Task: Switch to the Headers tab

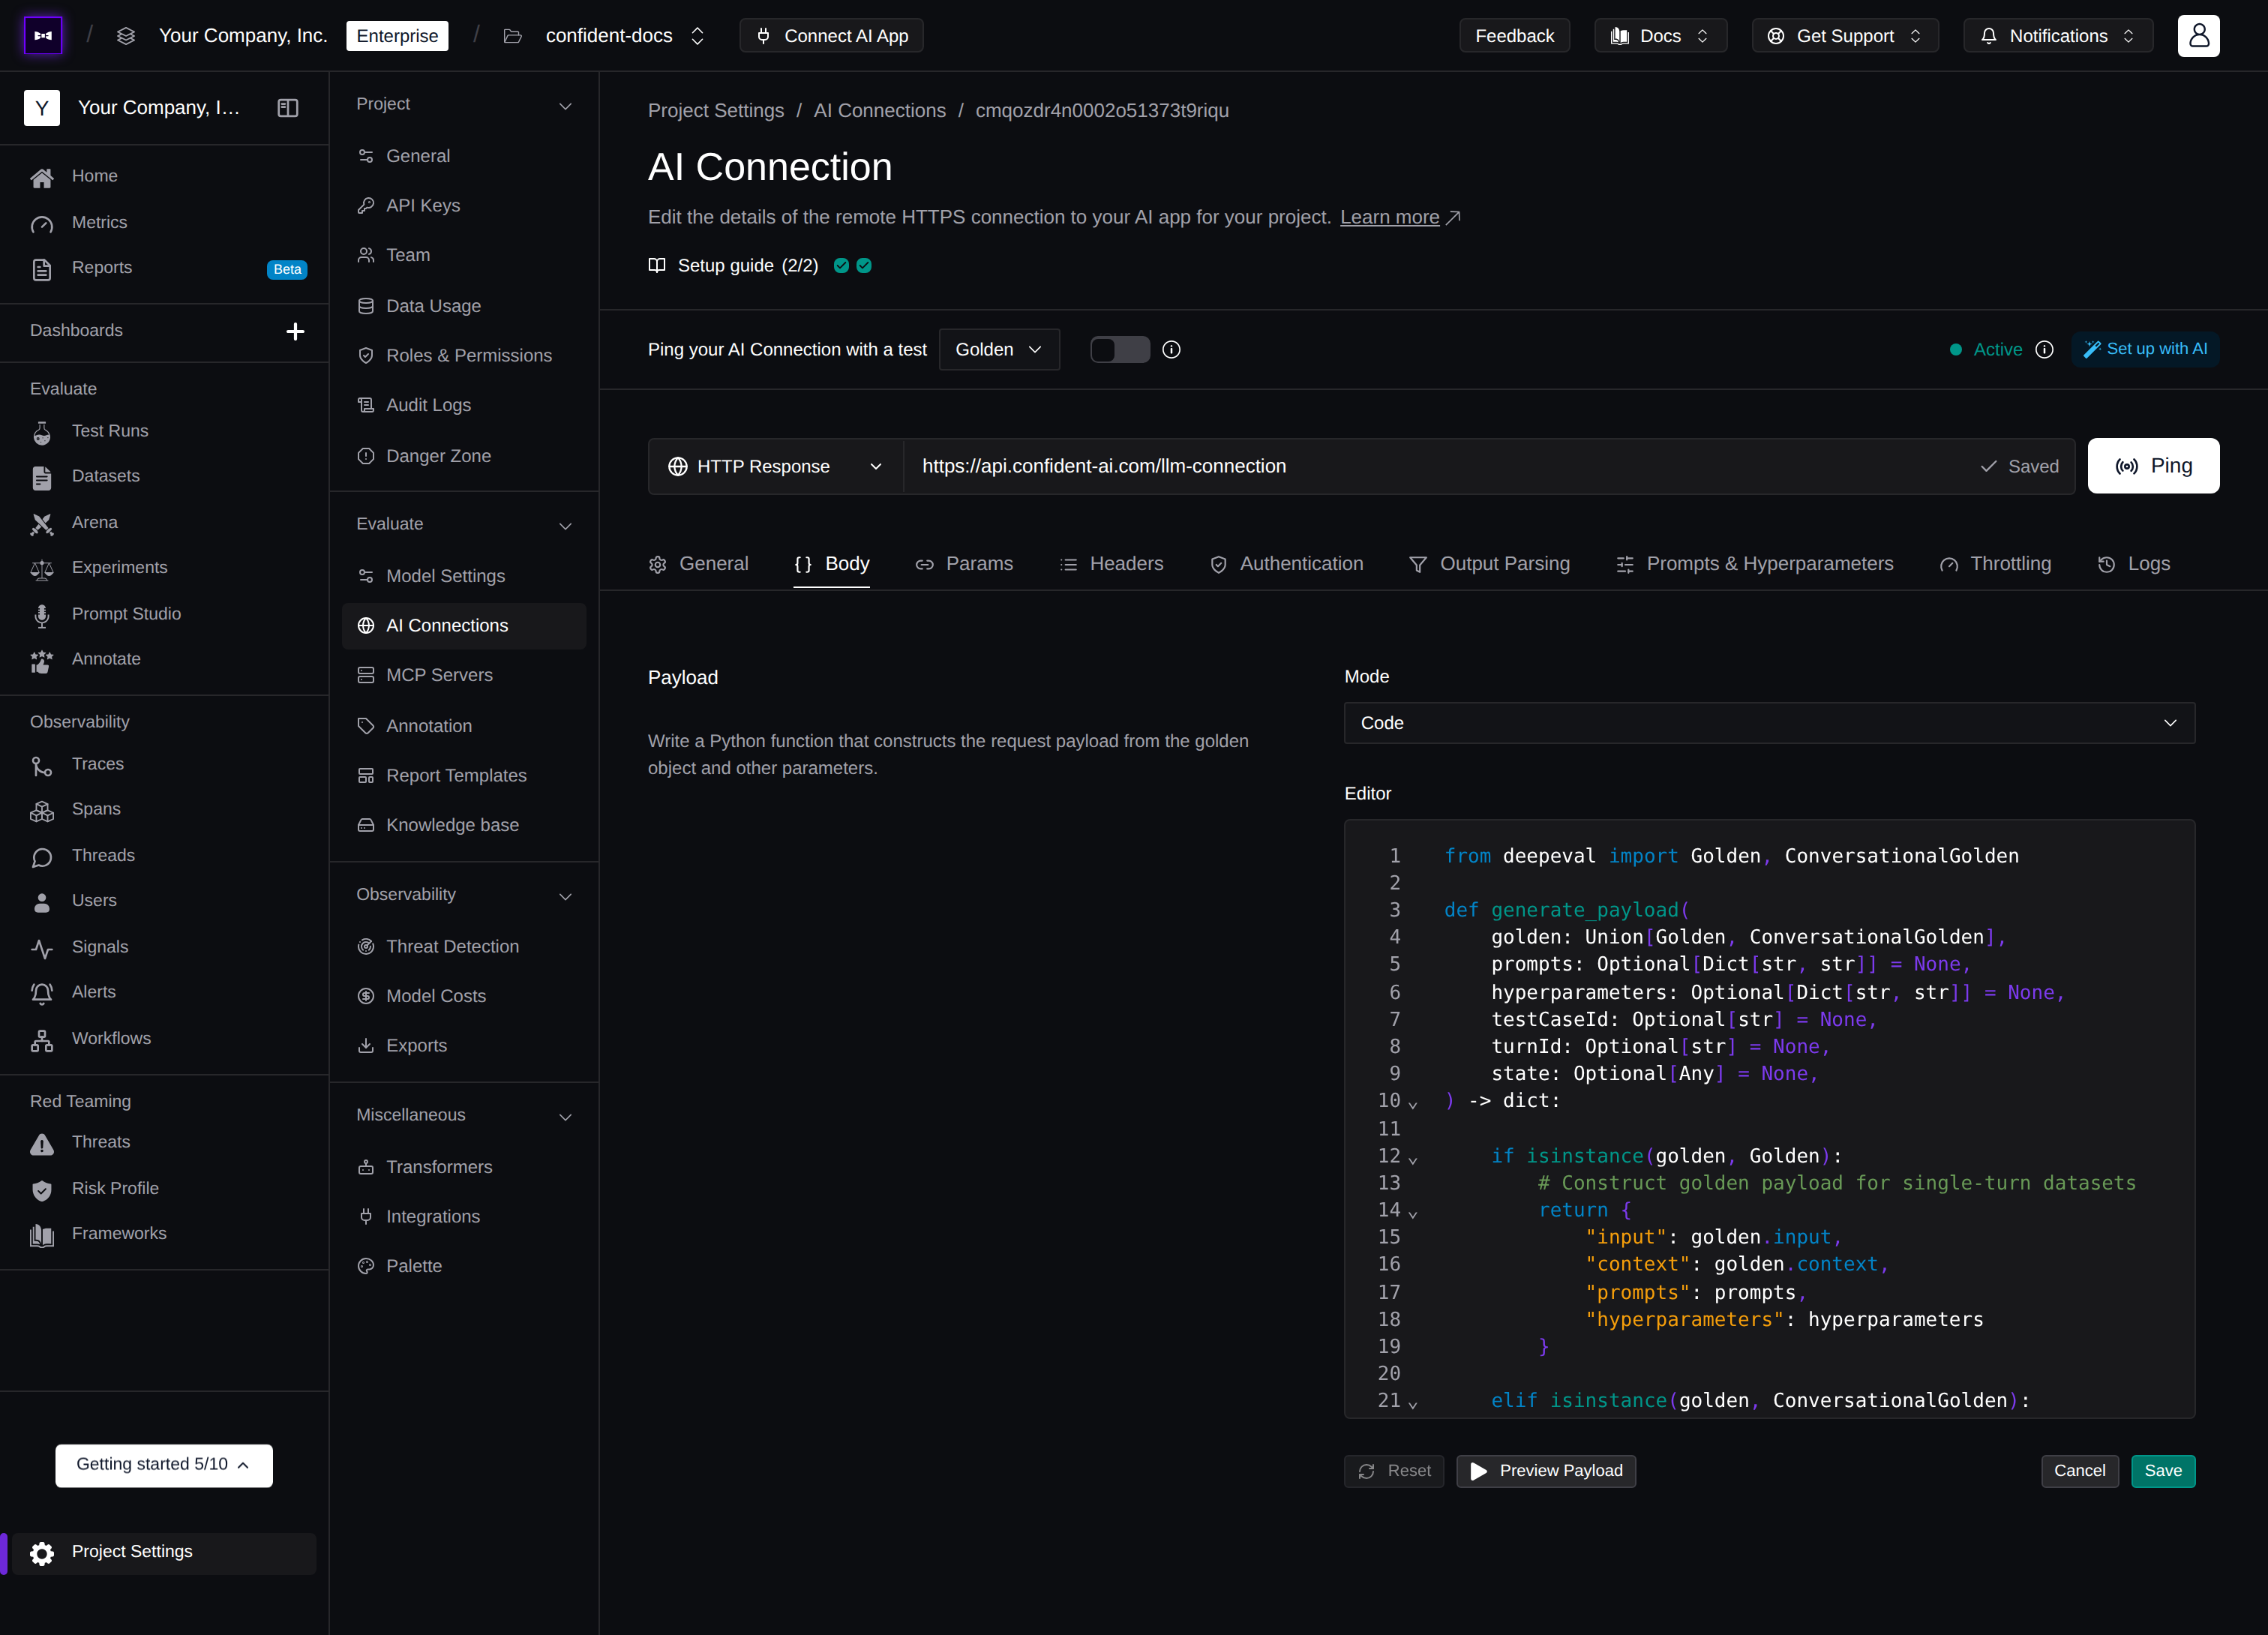Action: click(x=1111, y=564)
